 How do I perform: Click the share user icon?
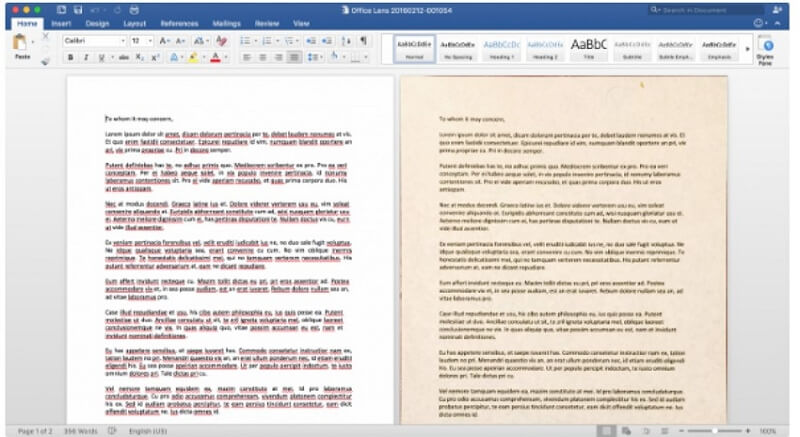(x=777, y=10)
